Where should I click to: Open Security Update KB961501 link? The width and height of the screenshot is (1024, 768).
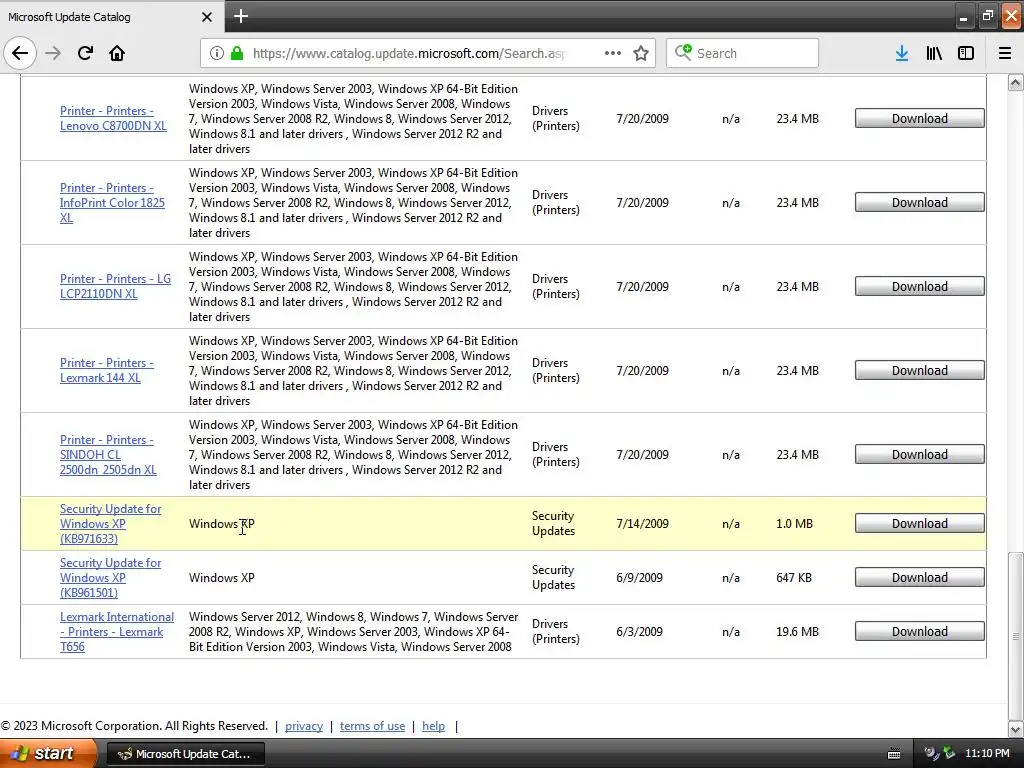coord(110,577)
